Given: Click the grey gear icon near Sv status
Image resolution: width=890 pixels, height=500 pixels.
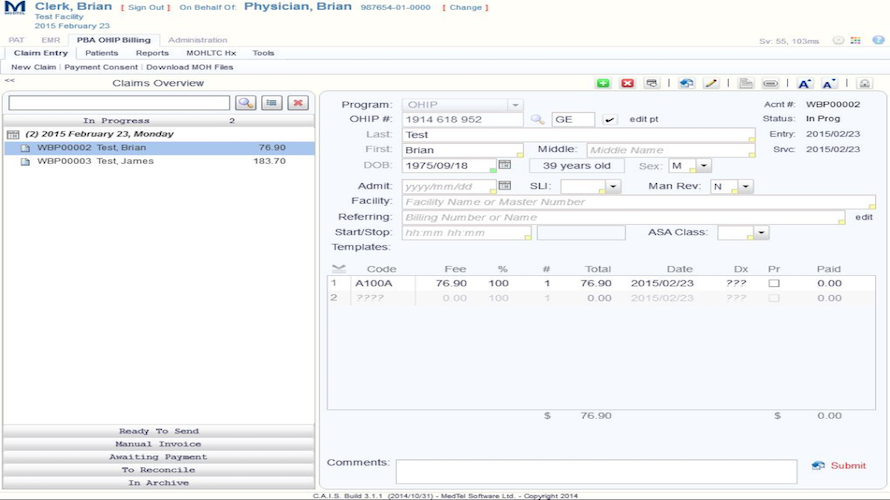Looking at the screenshot, I should (x=838, y=40).
